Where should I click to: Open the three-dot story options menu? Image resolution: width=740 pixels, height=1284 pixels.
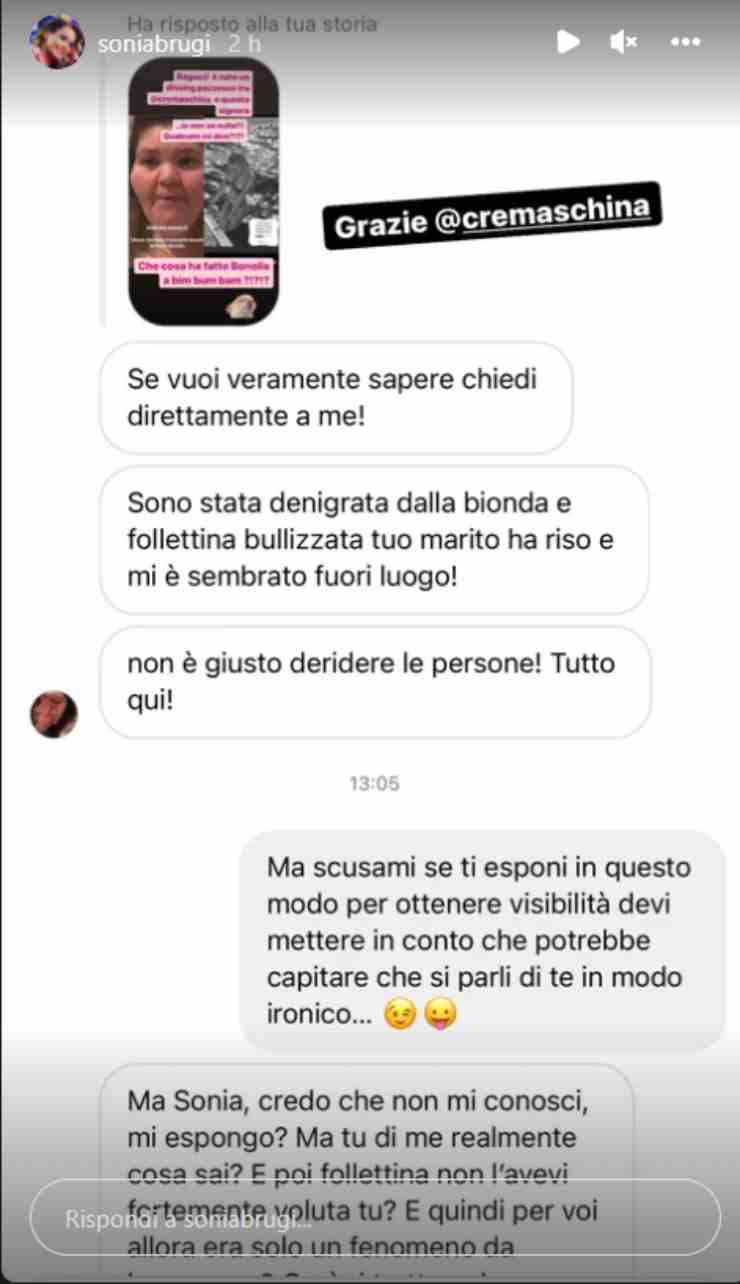tap(685, 42)
